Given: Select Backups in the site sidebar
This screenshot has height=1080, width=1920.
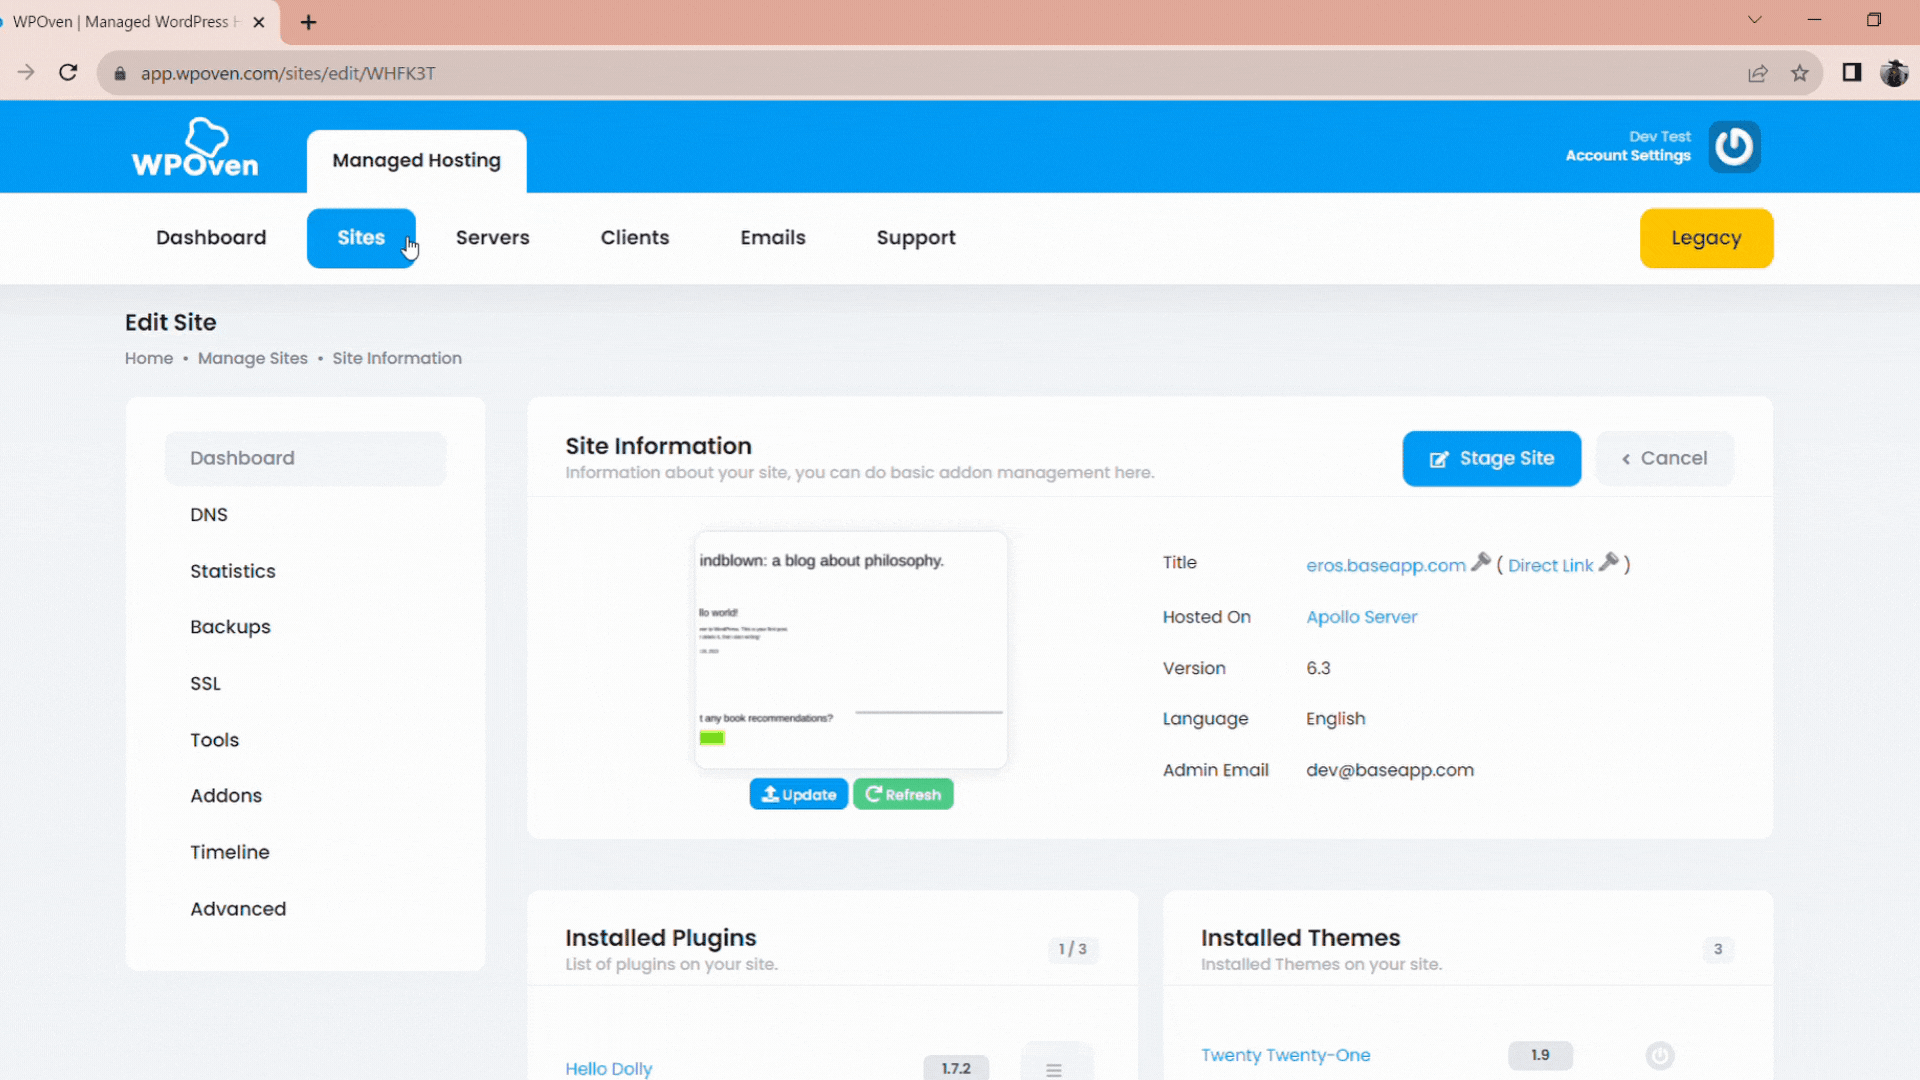Looking at the screenshot, I should pyautogui.click(x=231, y=627).
